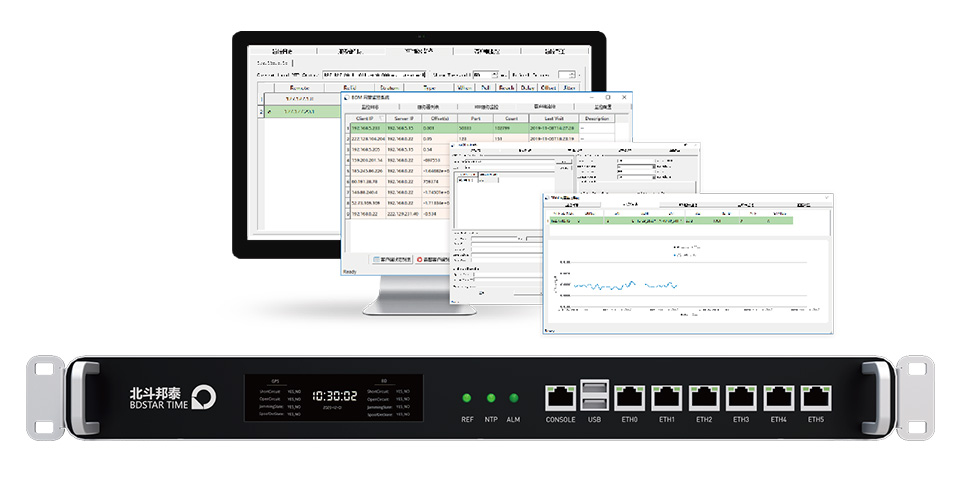The image size is (960, 480).
Task: Select the ETH3 network port
Action: pos(741,398)
